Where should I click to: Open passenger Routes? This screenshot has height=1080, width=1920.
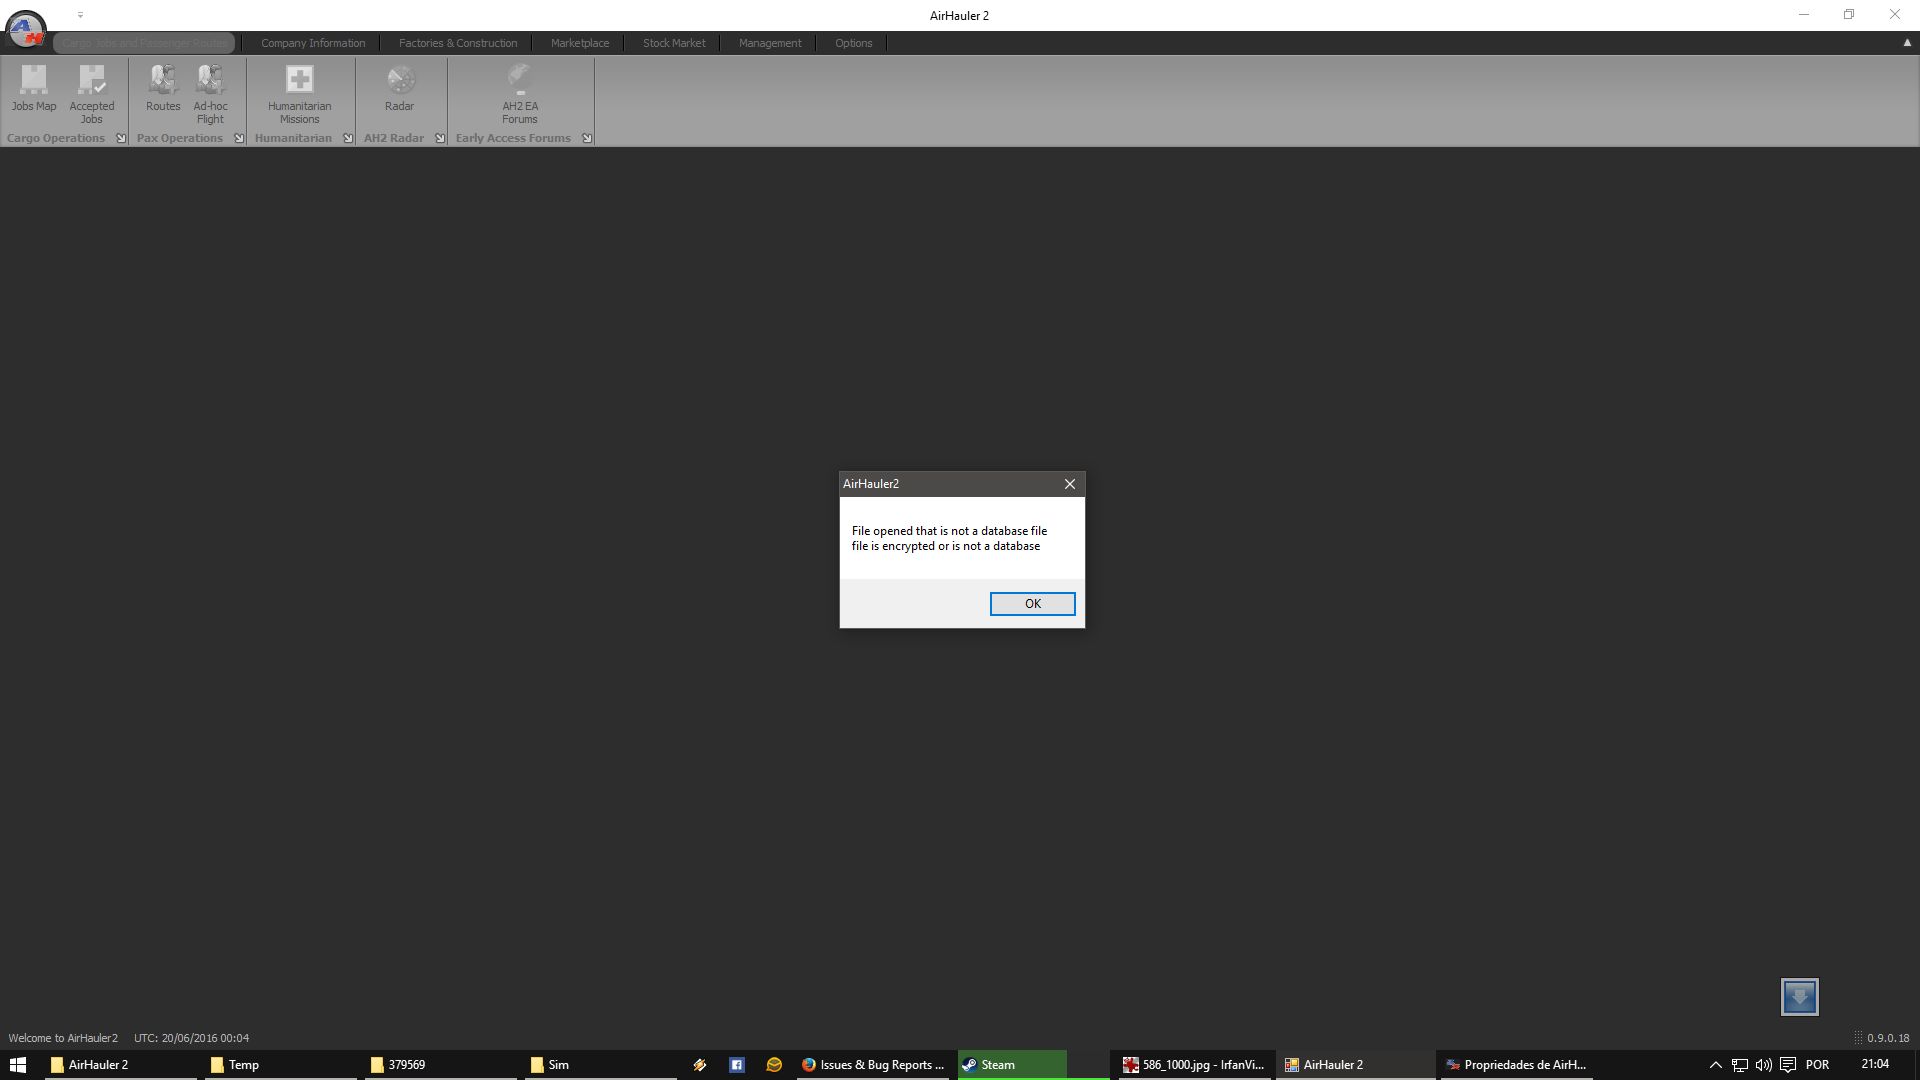163,89
